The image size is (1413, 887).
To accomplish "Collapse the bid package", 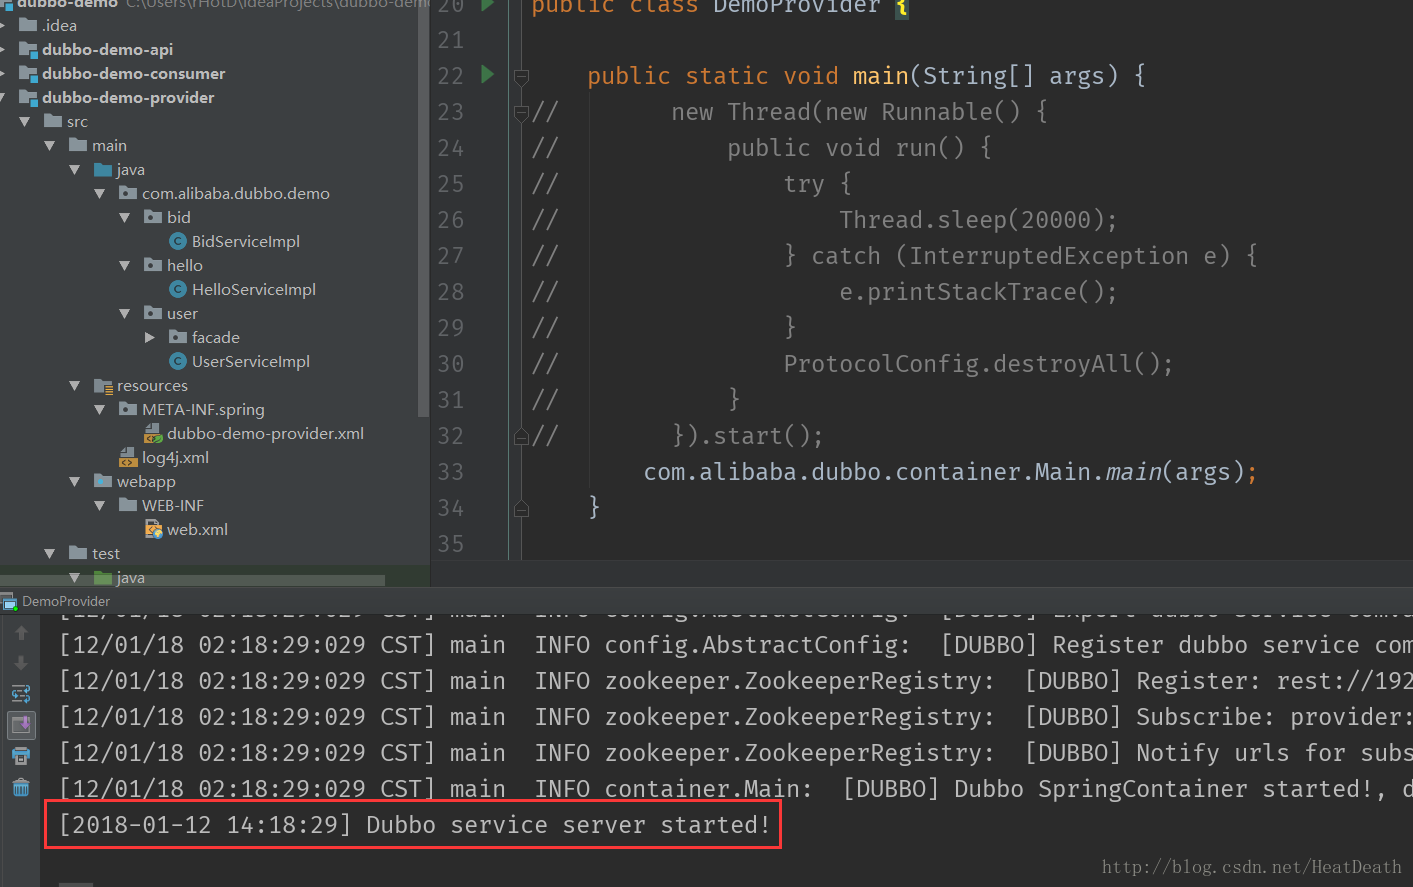I will tap(125, 218).
